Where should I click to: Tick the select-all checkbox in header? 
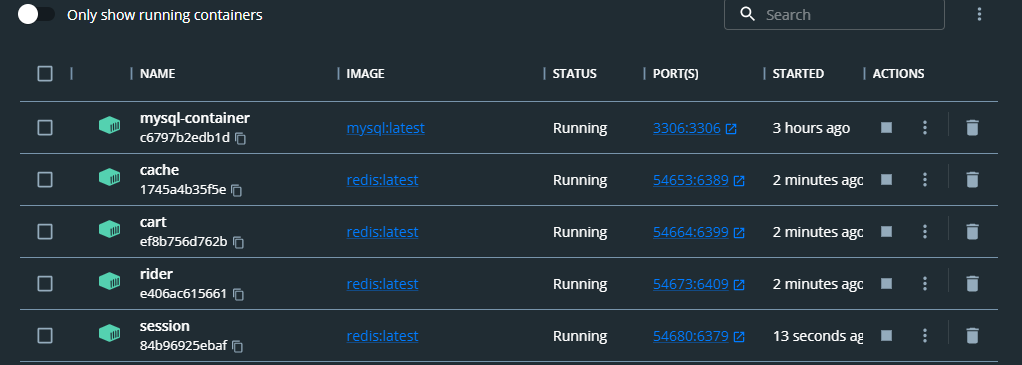pos(45,74)
